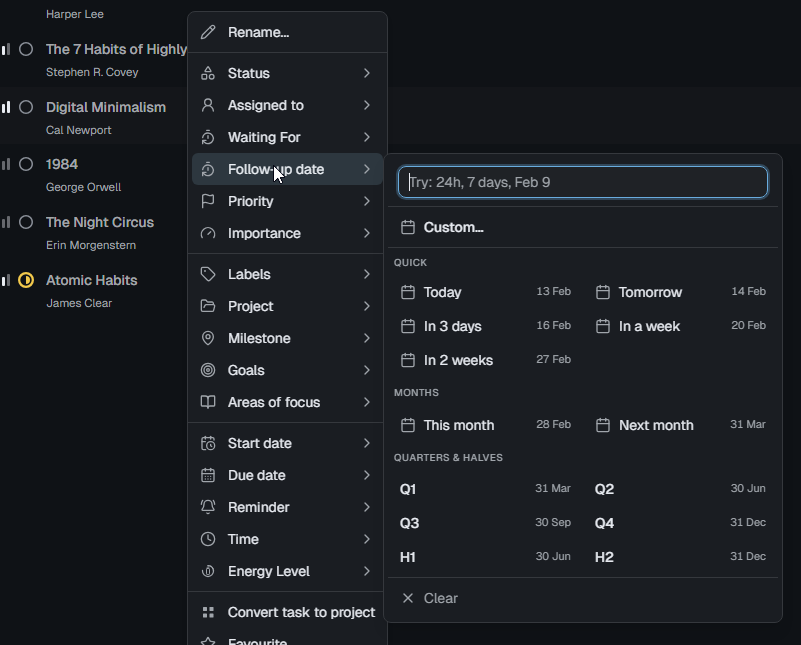This screenshot has height=645, width=801.
Task: Select the Labels tag icon
Action: point(209,274)
